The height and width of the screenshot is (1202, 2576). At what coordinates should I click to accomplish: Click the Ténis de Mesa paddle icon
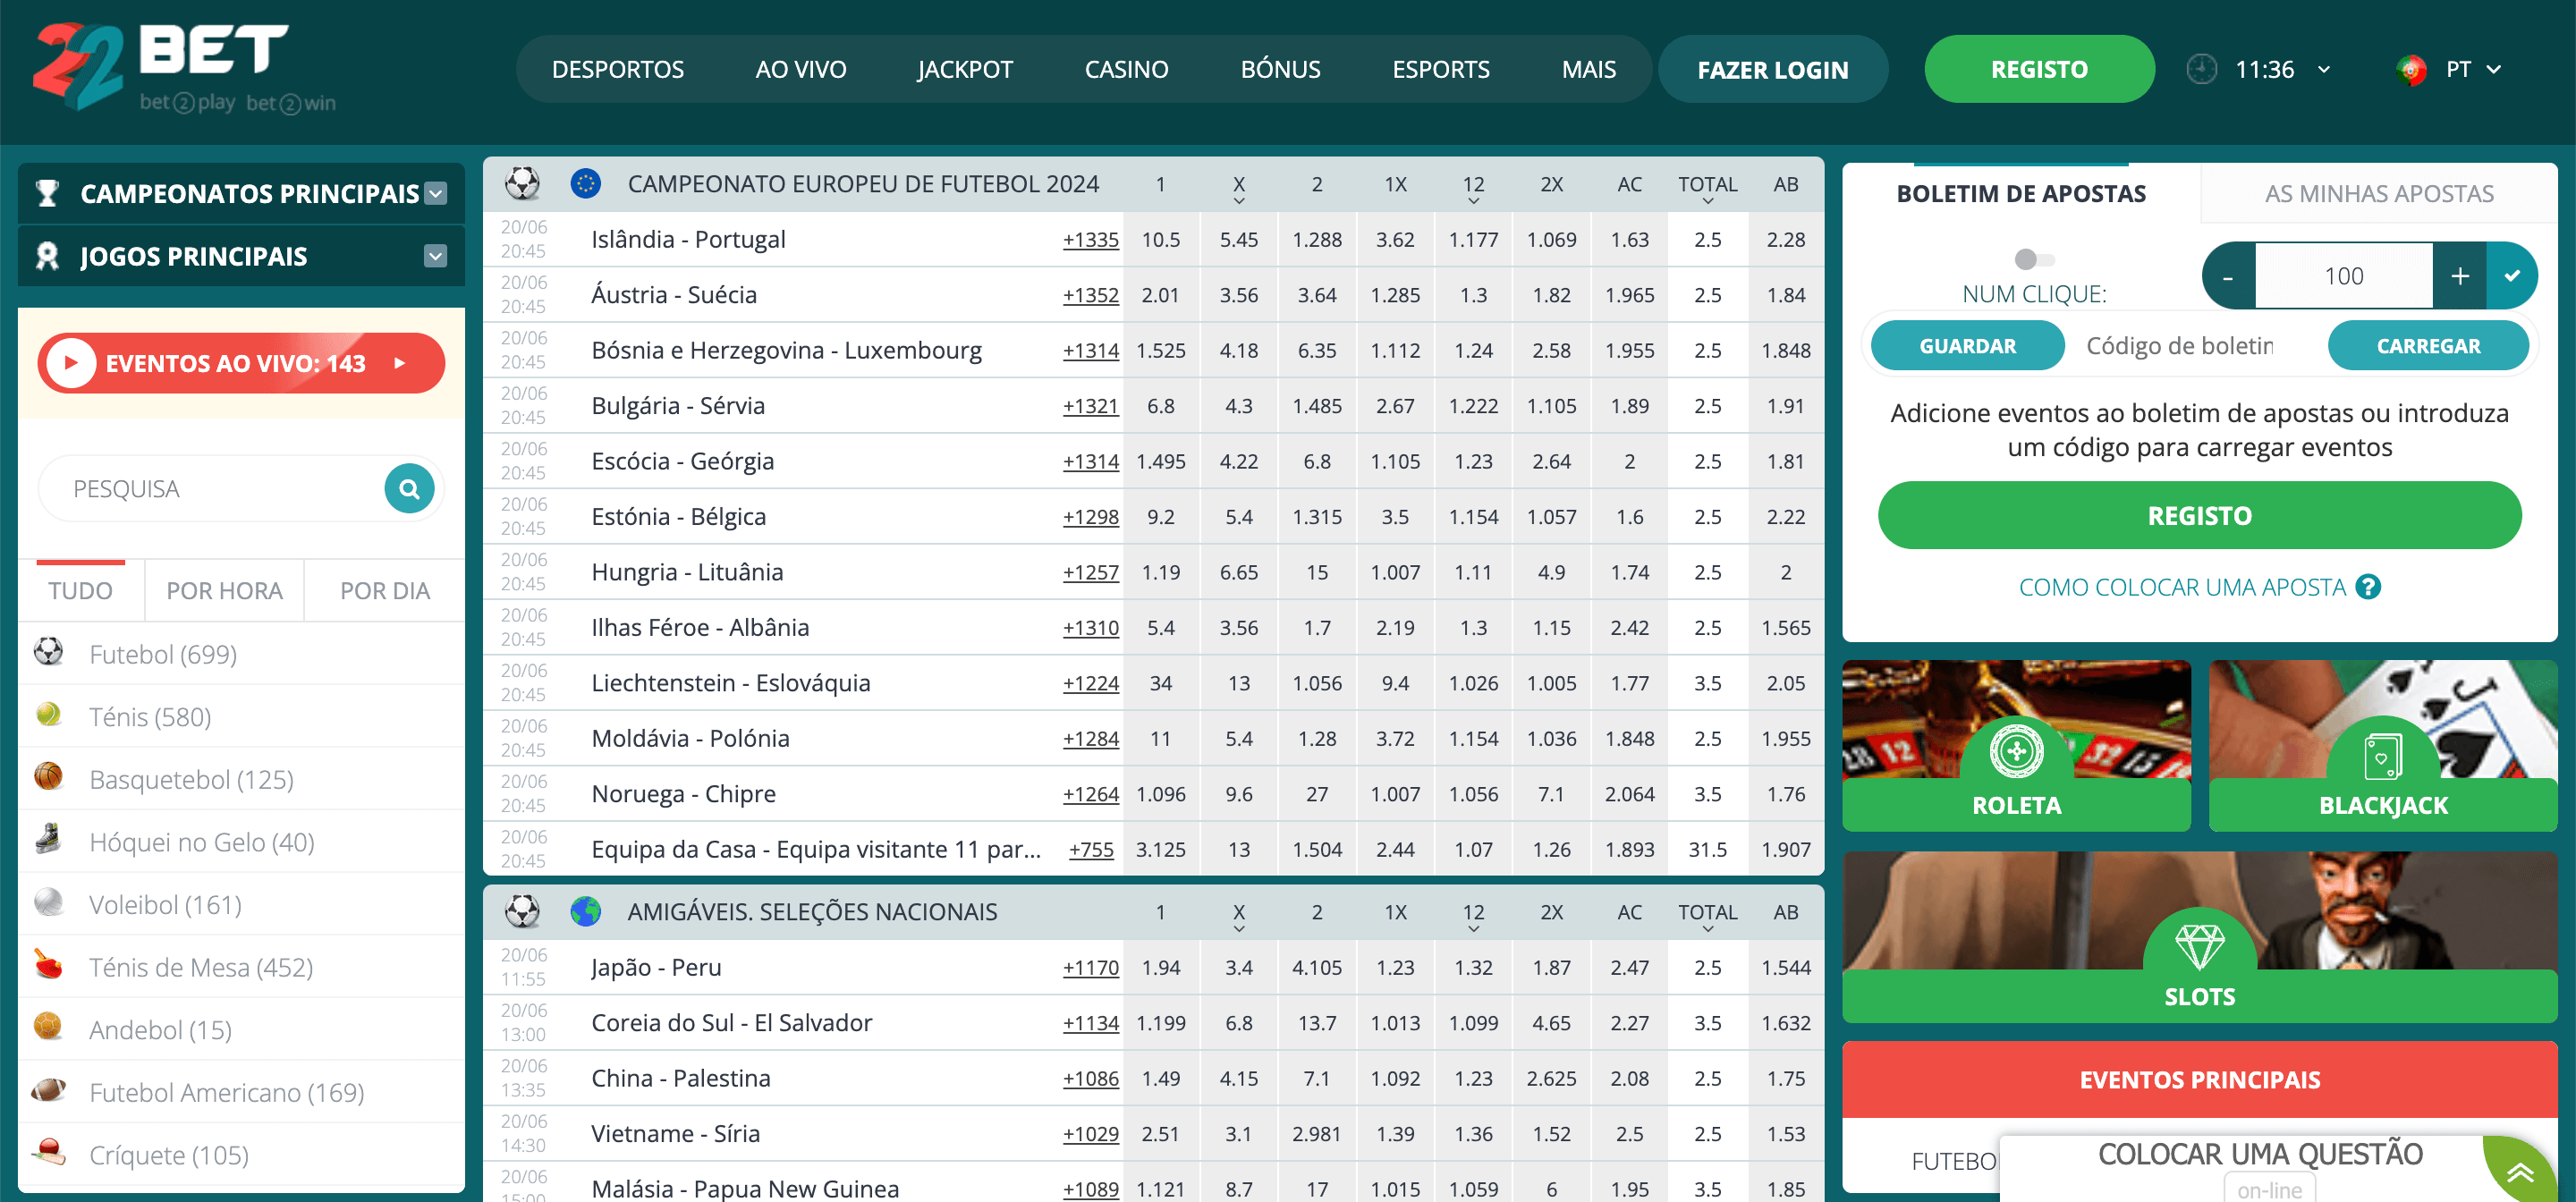tap(48, 964)
